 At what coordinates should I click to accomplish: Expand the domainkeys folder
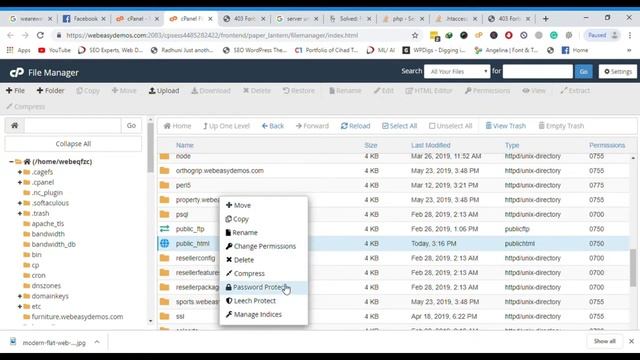(20, 296)
